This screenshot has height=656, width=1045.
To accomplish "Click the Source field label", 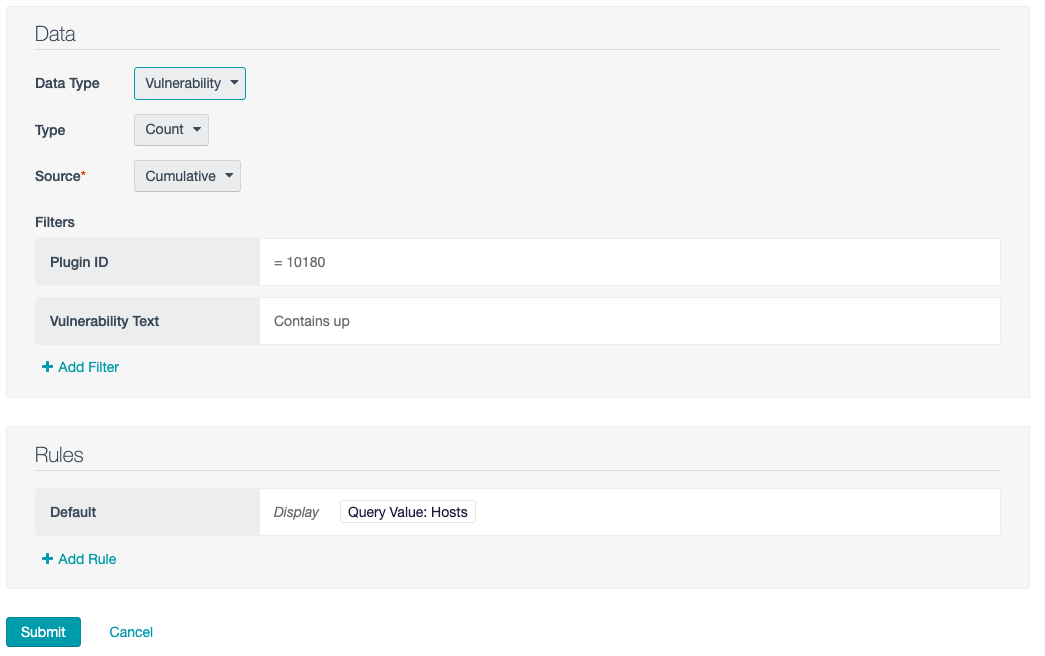I will coord(58,176).
